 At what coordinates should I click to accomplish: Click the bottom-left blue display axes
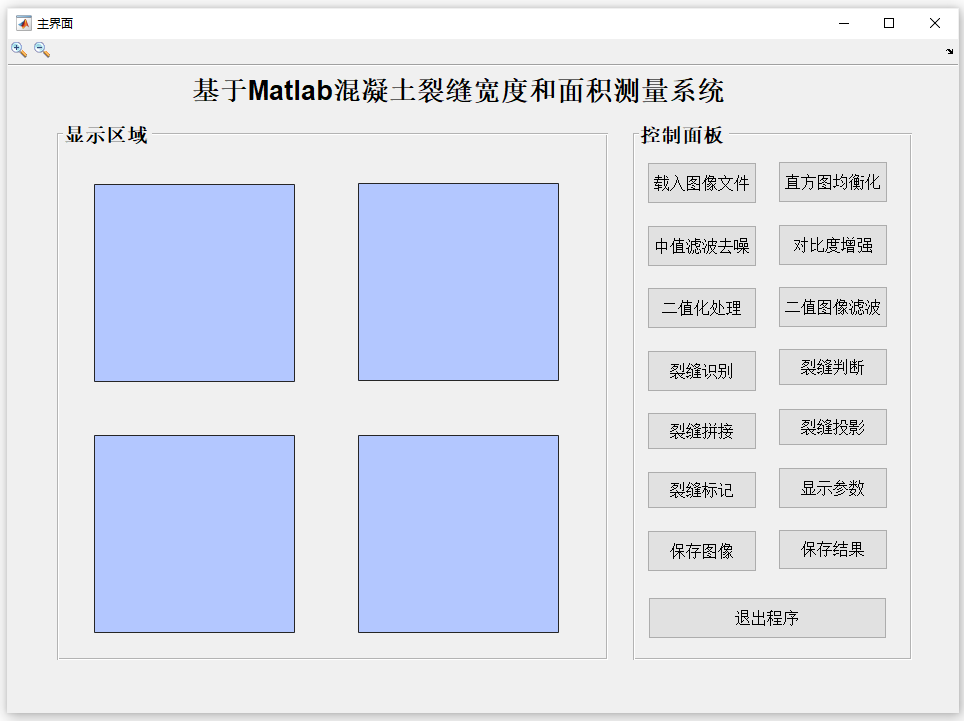tap(194, 534)
